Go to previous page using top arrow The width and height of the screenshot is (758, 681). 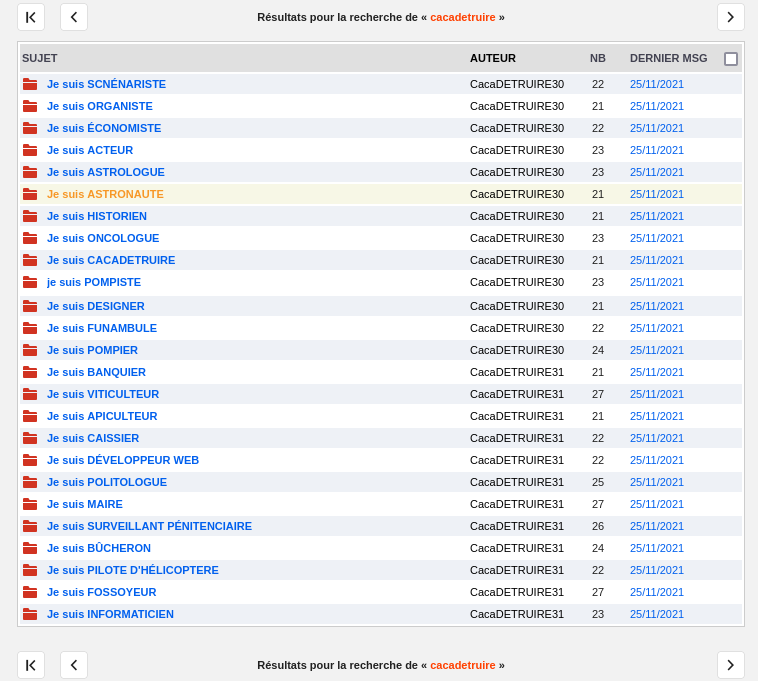point(74,17)
